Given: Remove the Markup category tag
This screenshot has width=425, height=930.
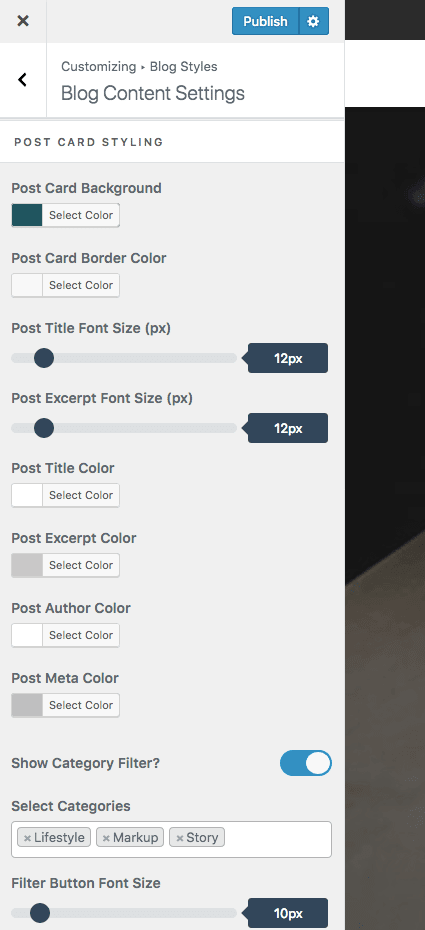Looking at the screenshot, I should (106, 838).
